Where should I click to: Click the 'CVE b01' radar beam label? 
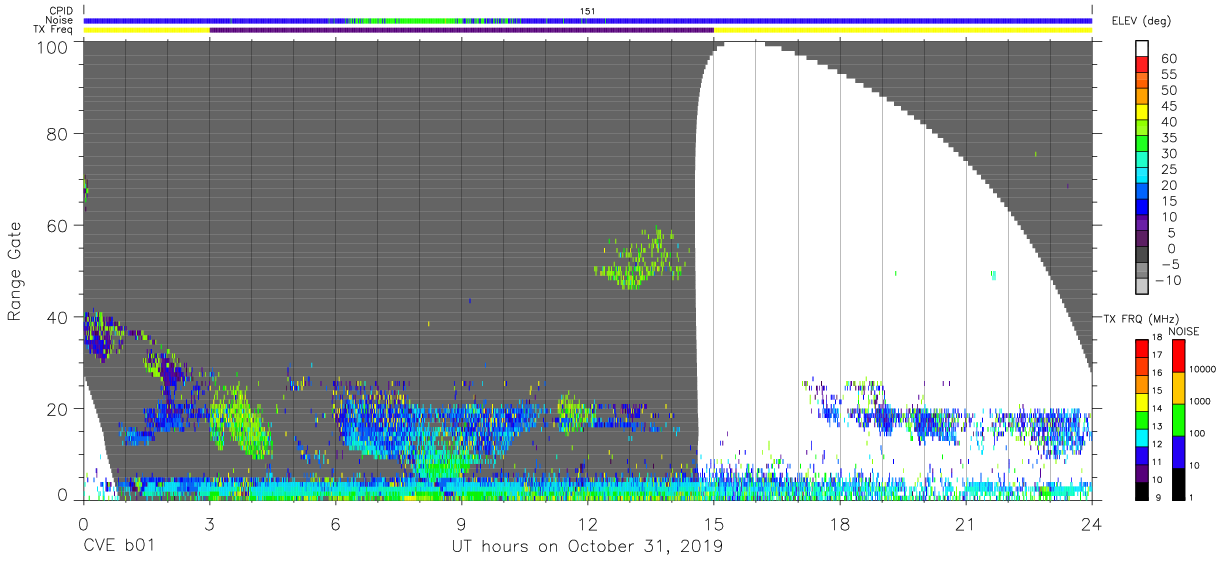(118, 547)
